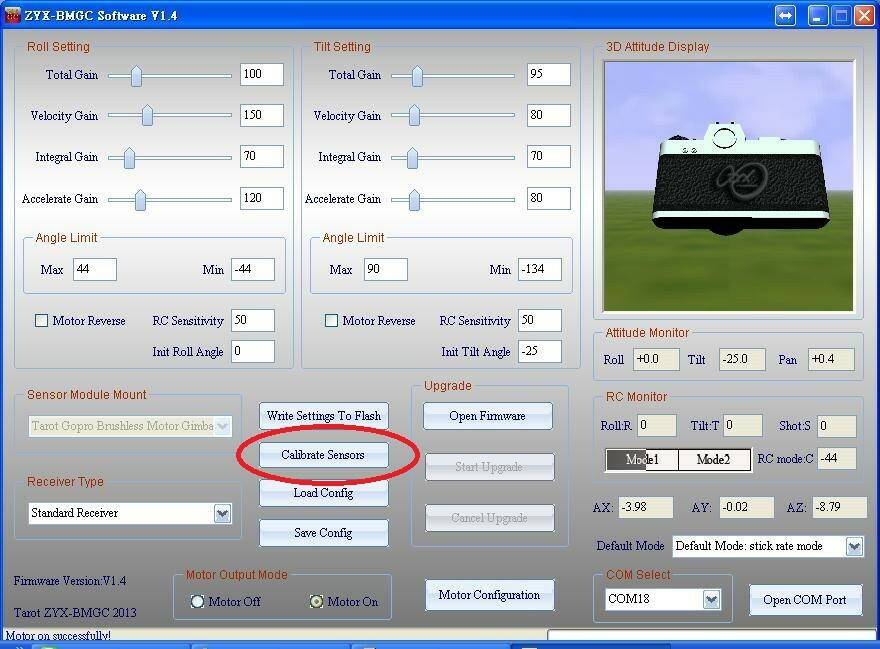Viewport: 880px width, 649px height.
Task: Click Attitude Monitor Roll value +0.0
Action: click(x=656, y=359)
